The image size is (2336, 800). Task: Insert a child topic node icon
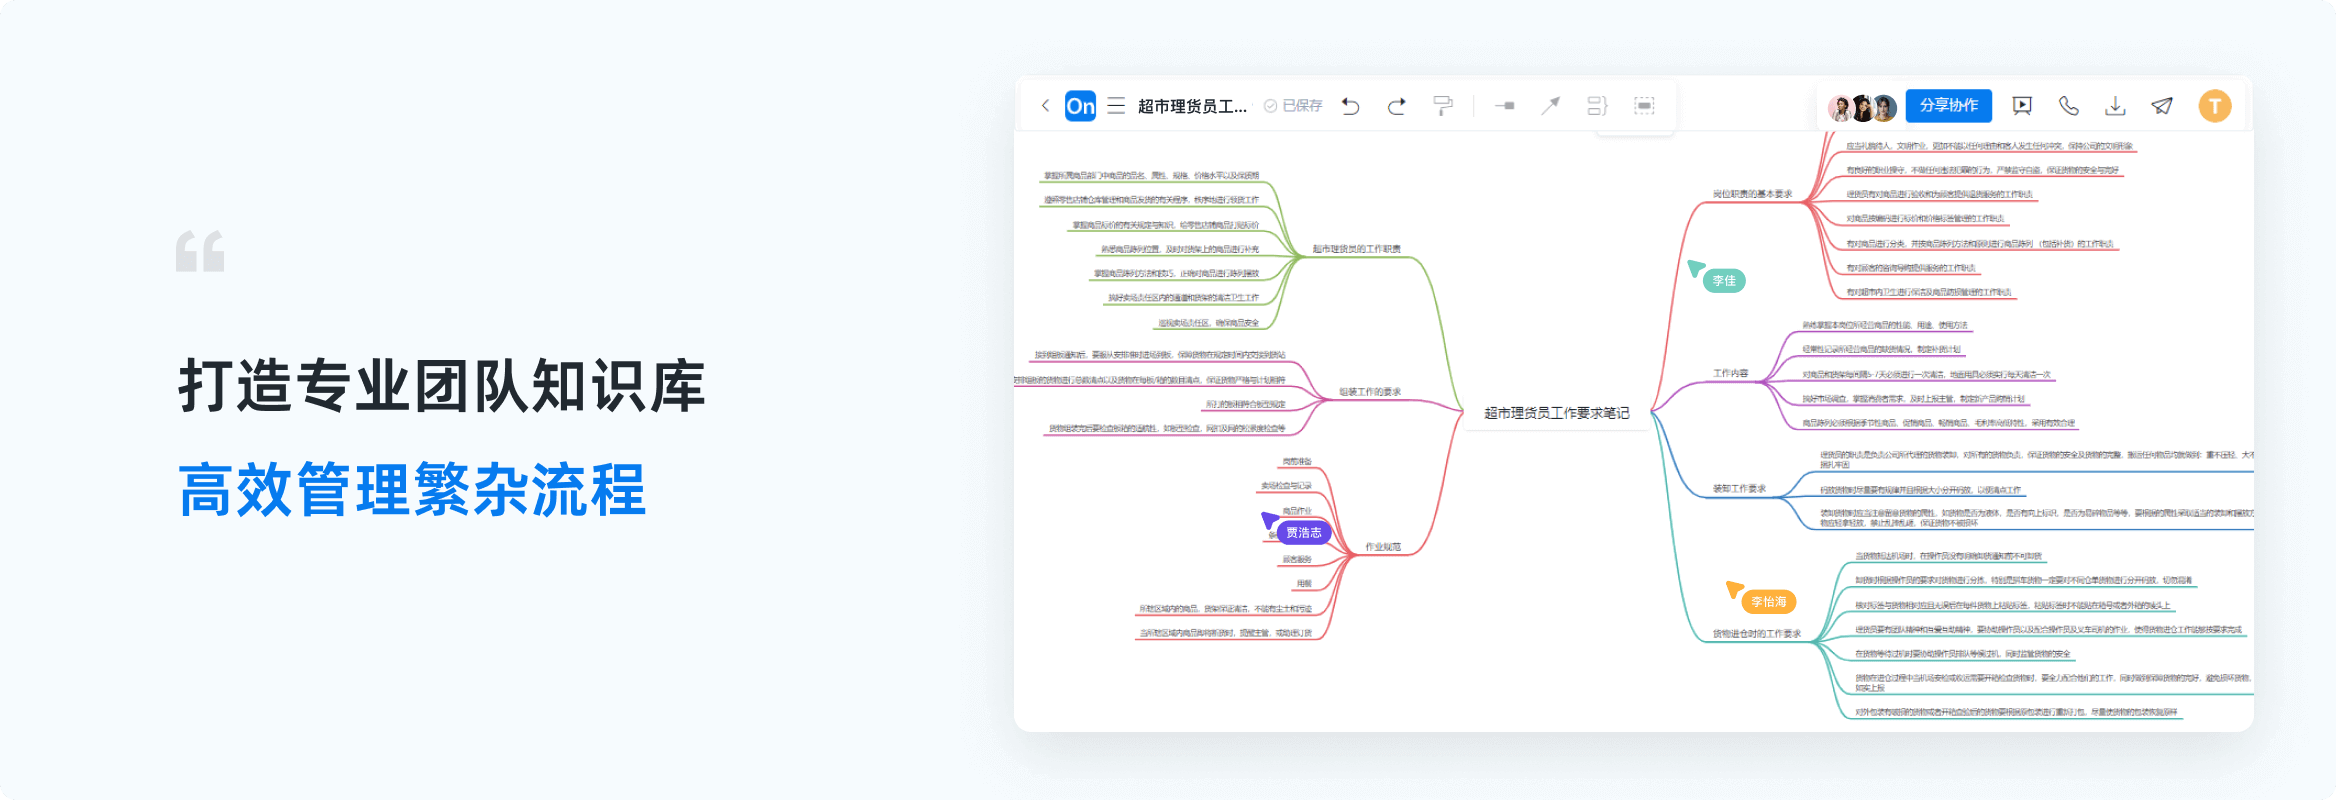click(1504, 106)
